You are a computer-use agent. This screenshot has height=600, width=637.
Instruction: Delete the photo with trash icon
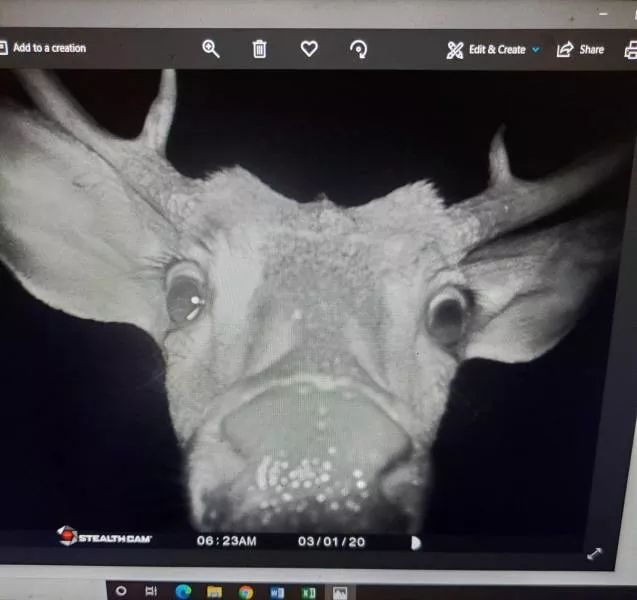point(260,49)
